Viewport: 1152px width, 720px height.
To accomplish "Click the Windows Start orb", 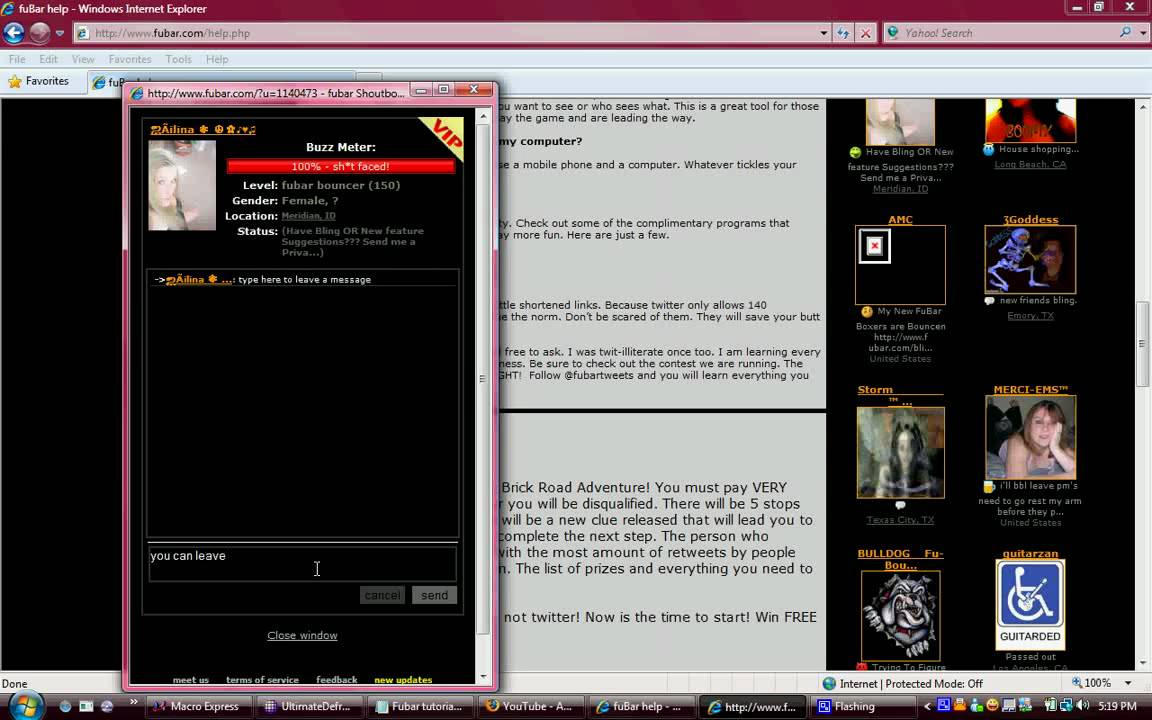I will tap(26, 706).
